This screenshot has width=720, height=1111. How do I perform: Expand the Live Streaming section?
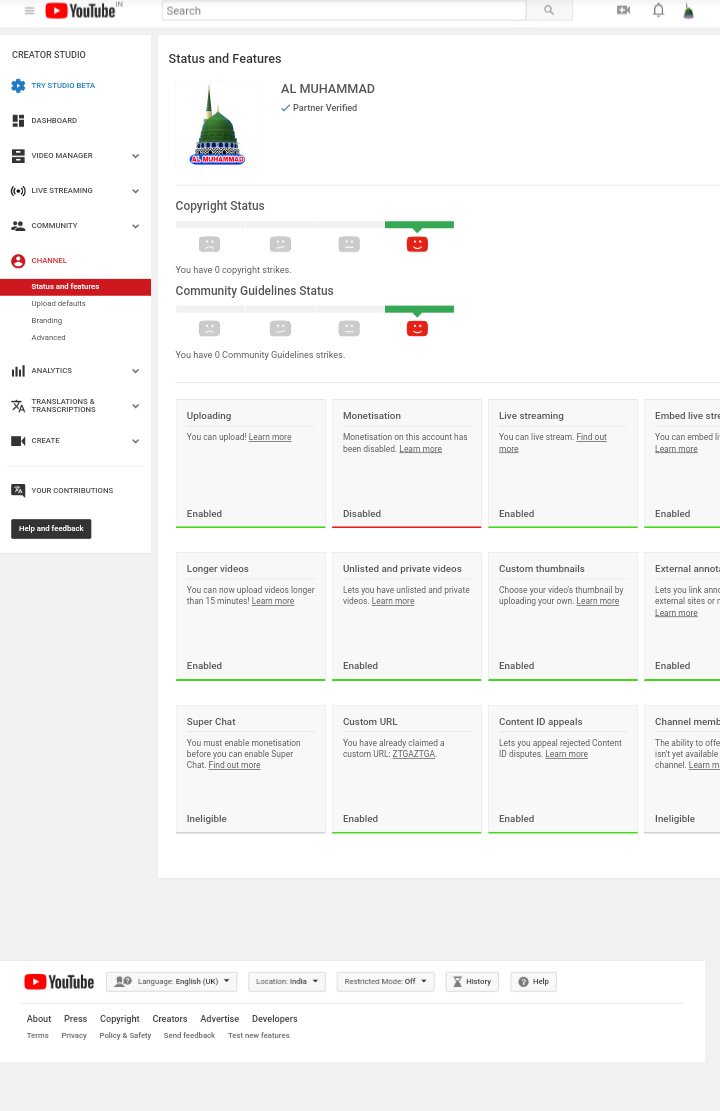[135, 191]
